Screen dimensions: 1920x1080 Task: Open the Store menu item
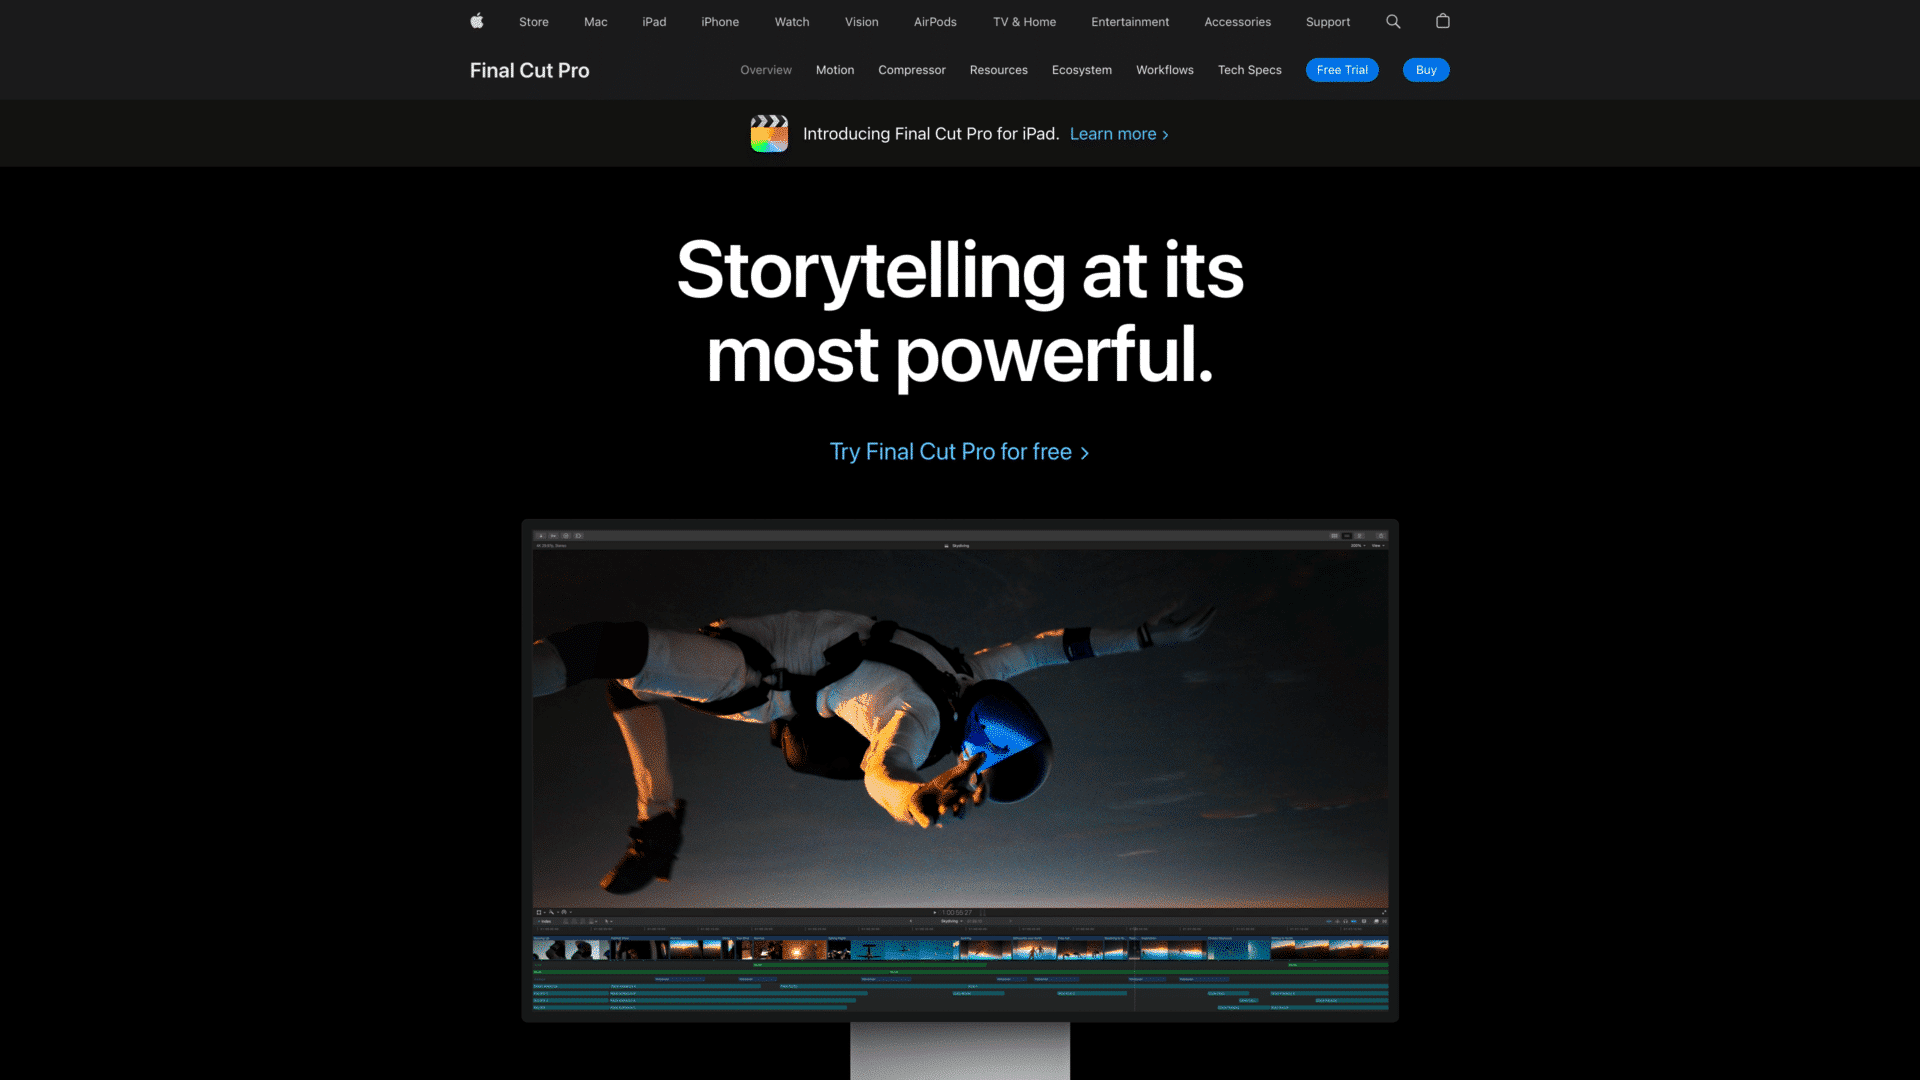(x=534, y=22)
